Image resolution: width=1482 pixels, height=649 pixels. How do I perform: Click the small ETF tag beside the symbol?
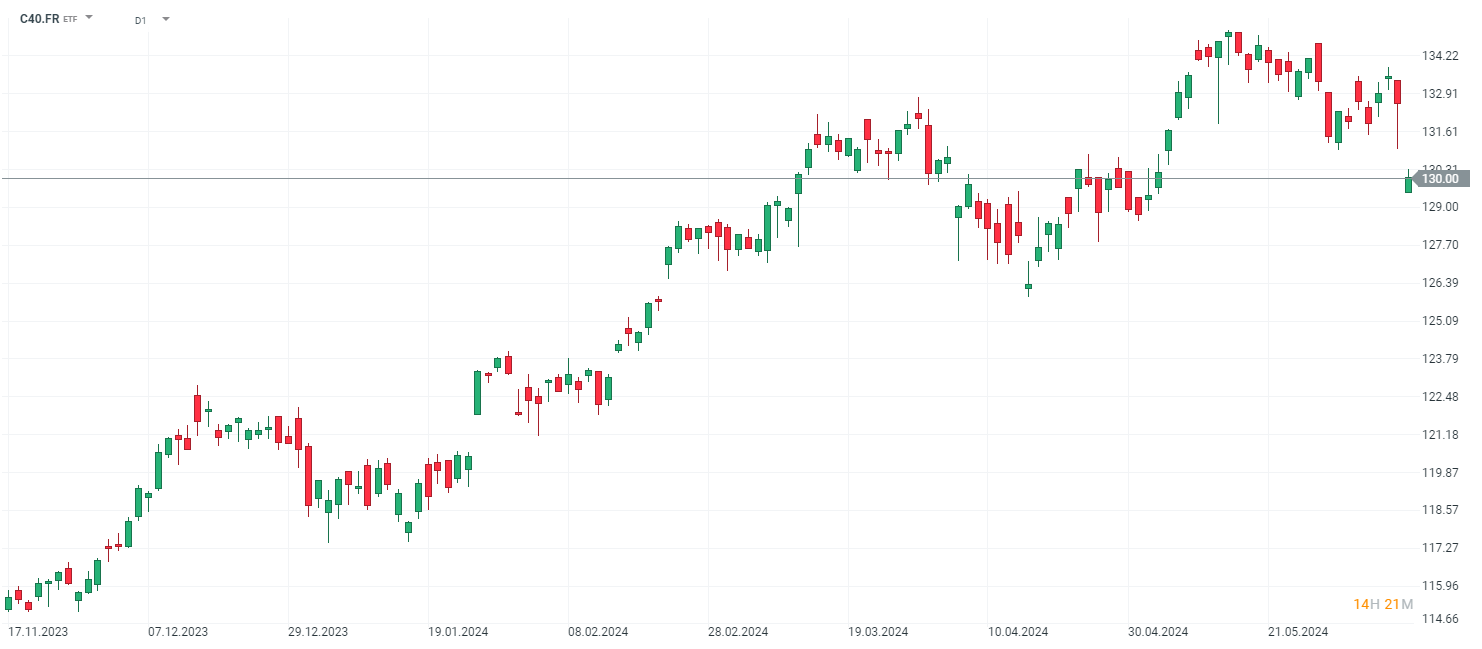(x=70, y=19)
